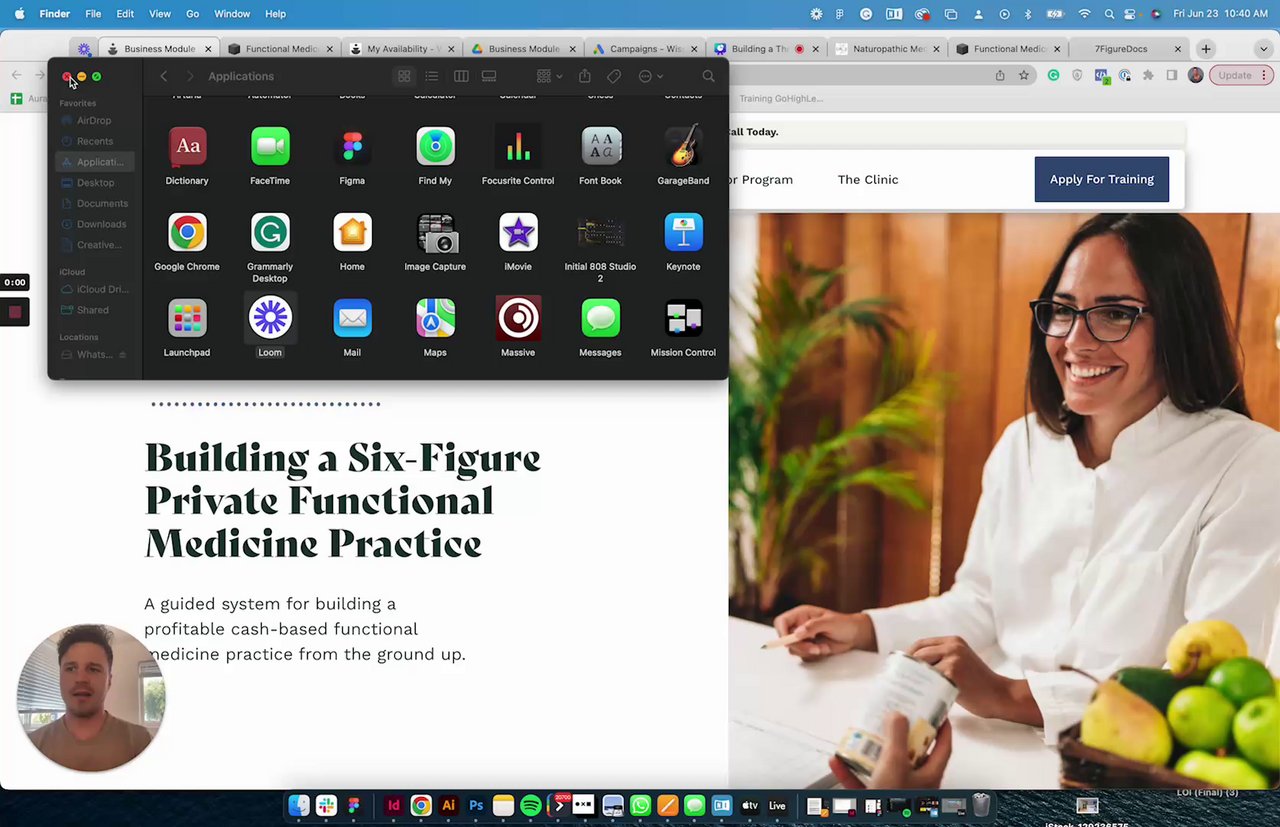Click the Apply For Training button

click(1102, 180)
